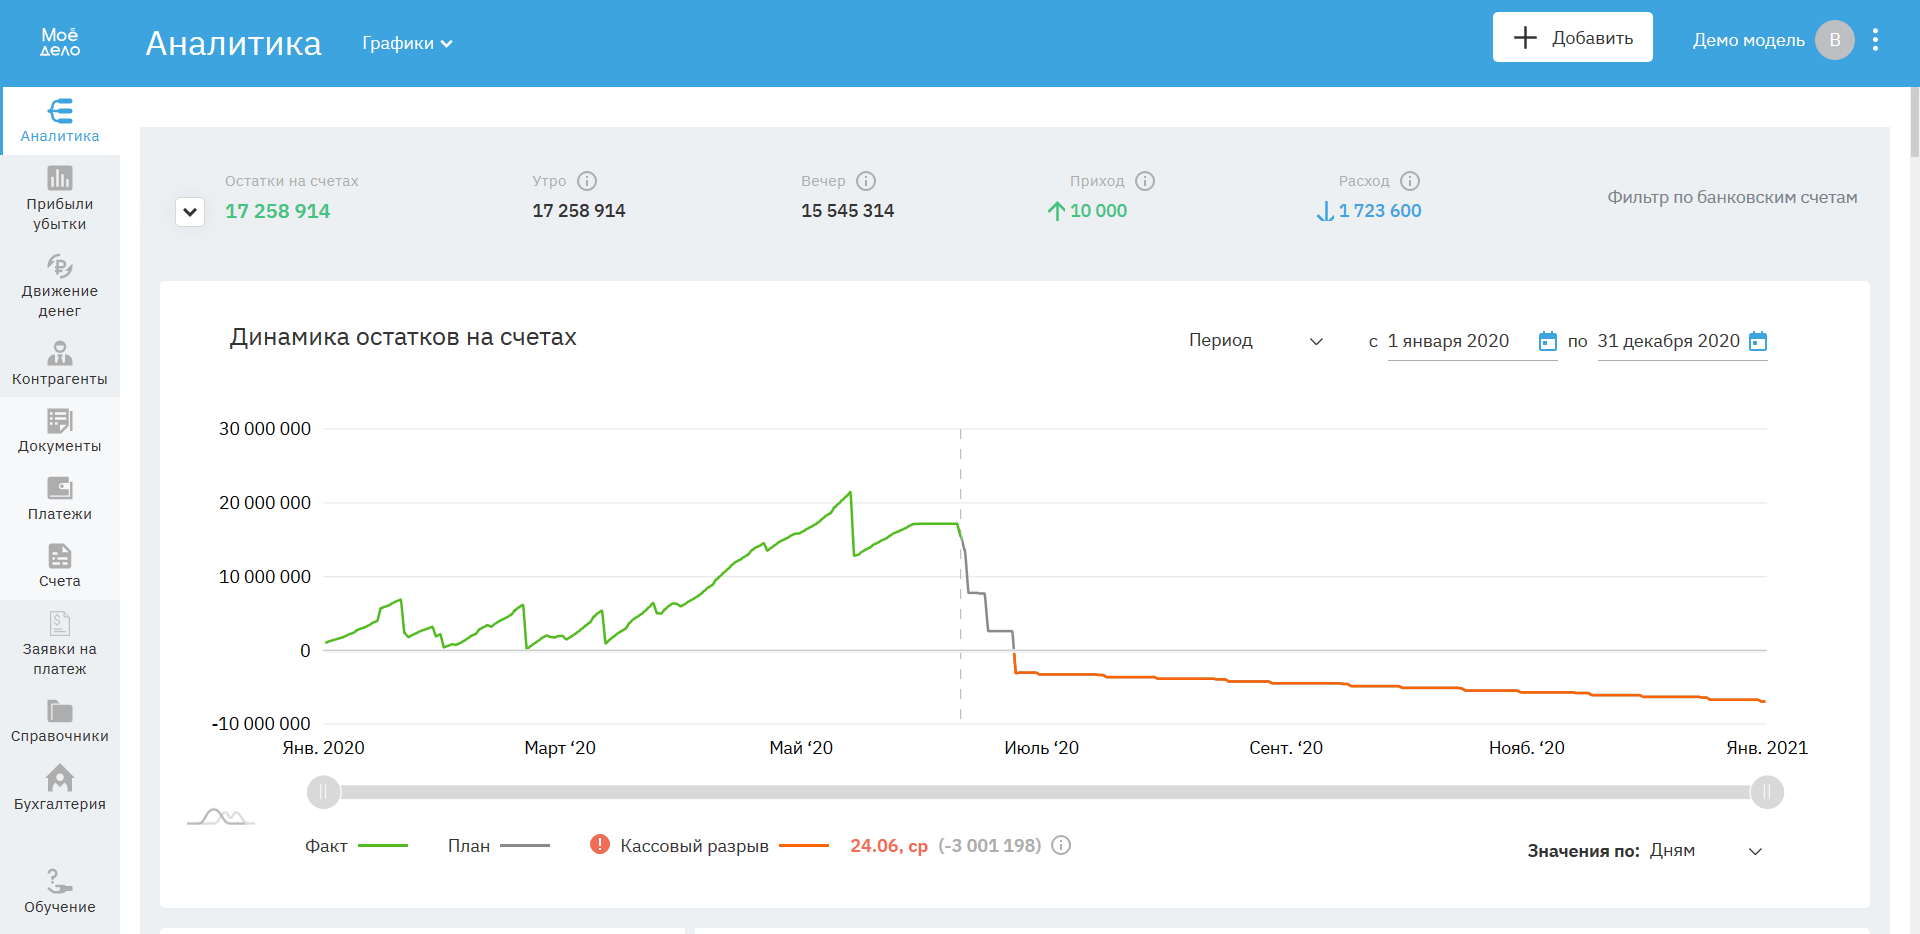Click the Добавить button

pos(1572,37)
